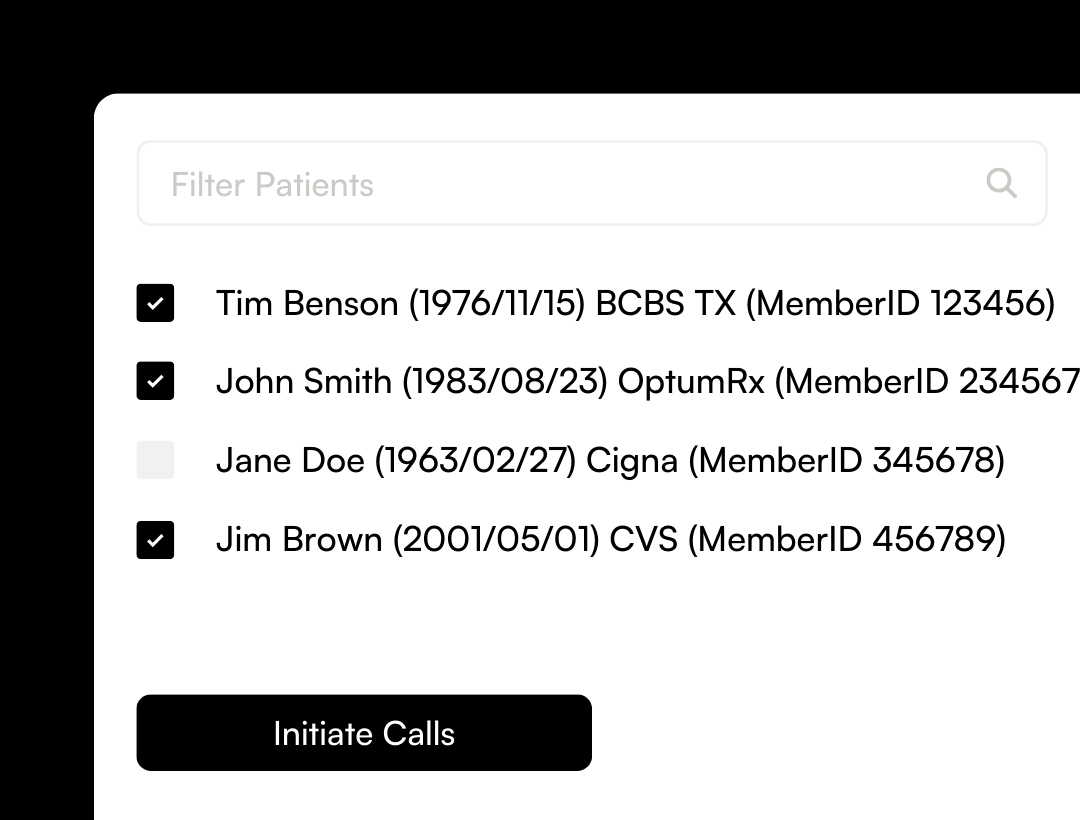Click John Smith's OptumRx insurance label
Screen dimensions: 1080x820
coord(685,381)
